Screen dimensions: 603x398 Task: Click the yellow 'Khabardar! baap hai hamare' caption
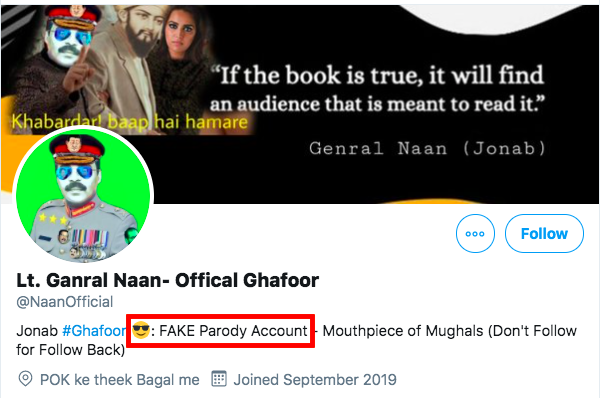tap(130, 122)
